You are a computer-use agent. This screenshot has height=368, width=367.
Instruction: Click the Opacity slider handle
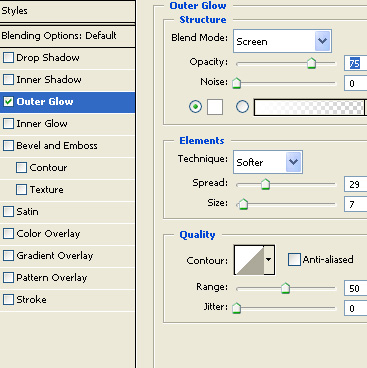[311, 63]
